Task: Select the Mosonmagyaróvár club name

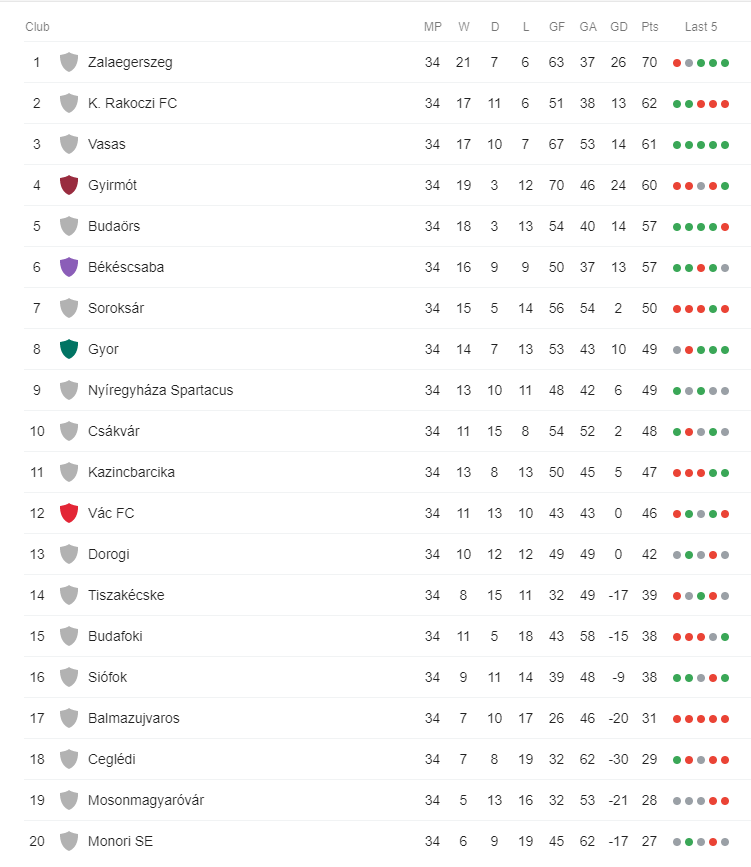Action: coord(146,800)
